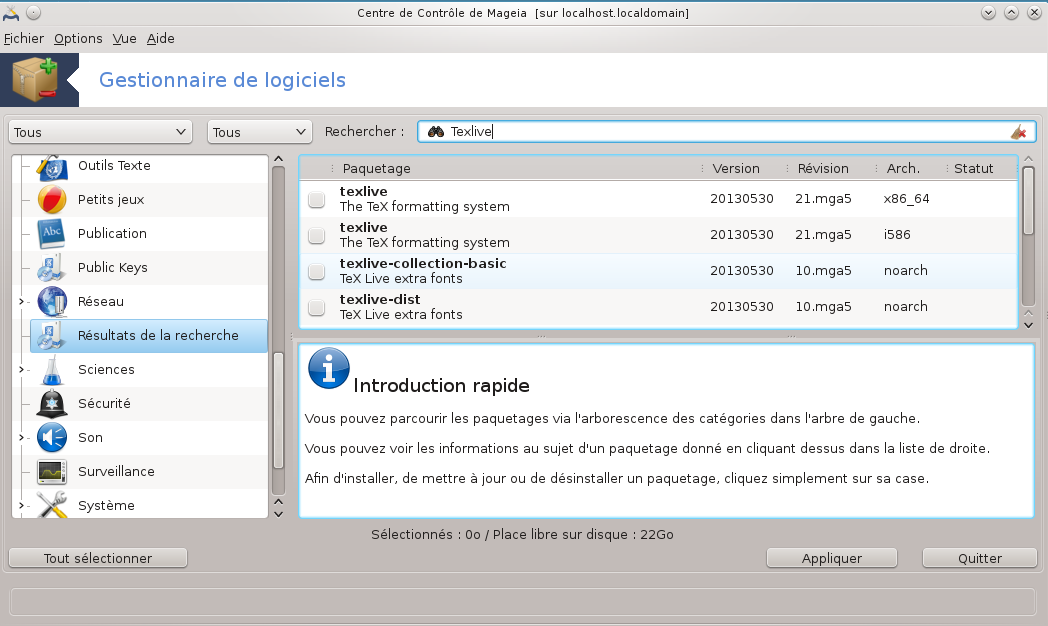Expand the Son category
The height and width of the screenshot is (626, 1048).
coord(21,438)
